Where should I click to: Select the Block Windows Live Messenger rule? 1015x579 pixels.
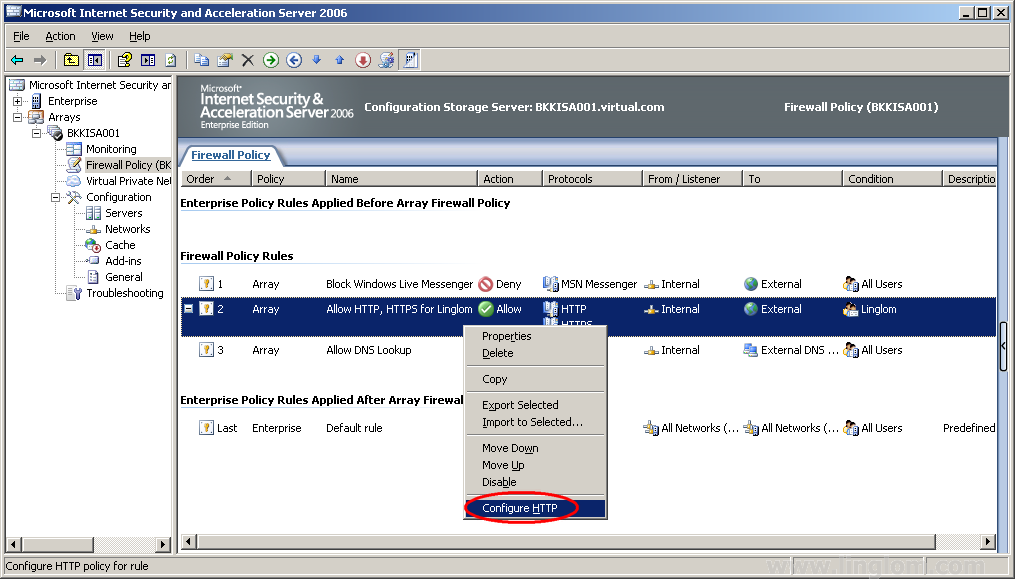pyautogui.click(x=588, y=284)
